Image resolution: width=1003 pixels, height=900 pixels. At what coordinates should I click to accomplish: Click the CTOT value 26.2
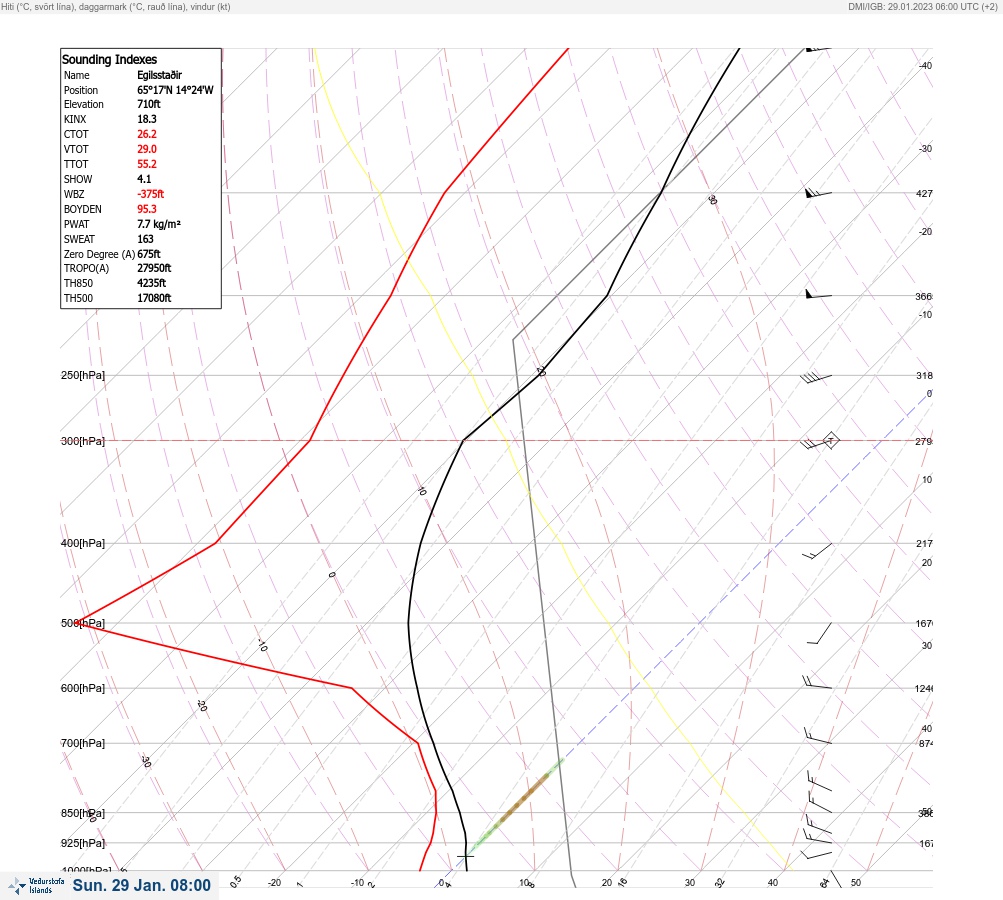[146, 134]
